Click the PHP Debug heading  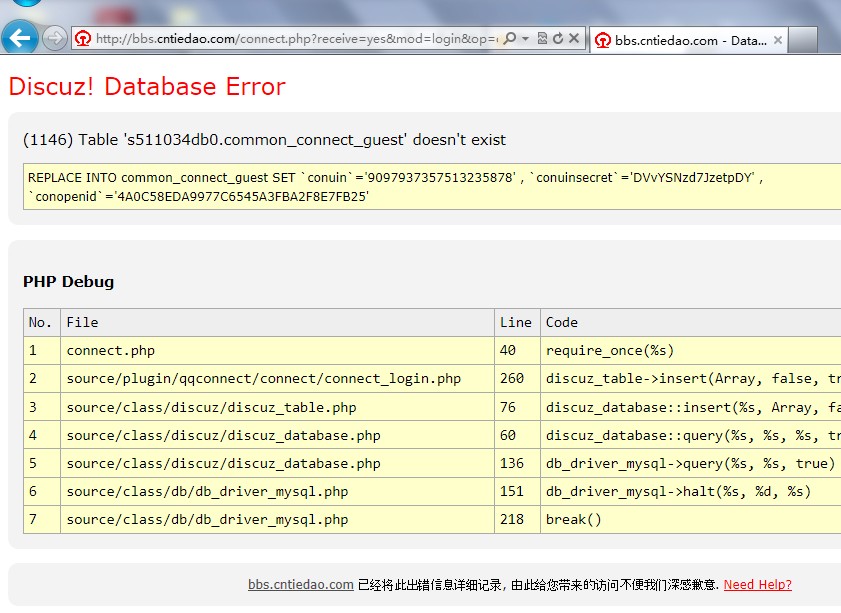[68, 282]
